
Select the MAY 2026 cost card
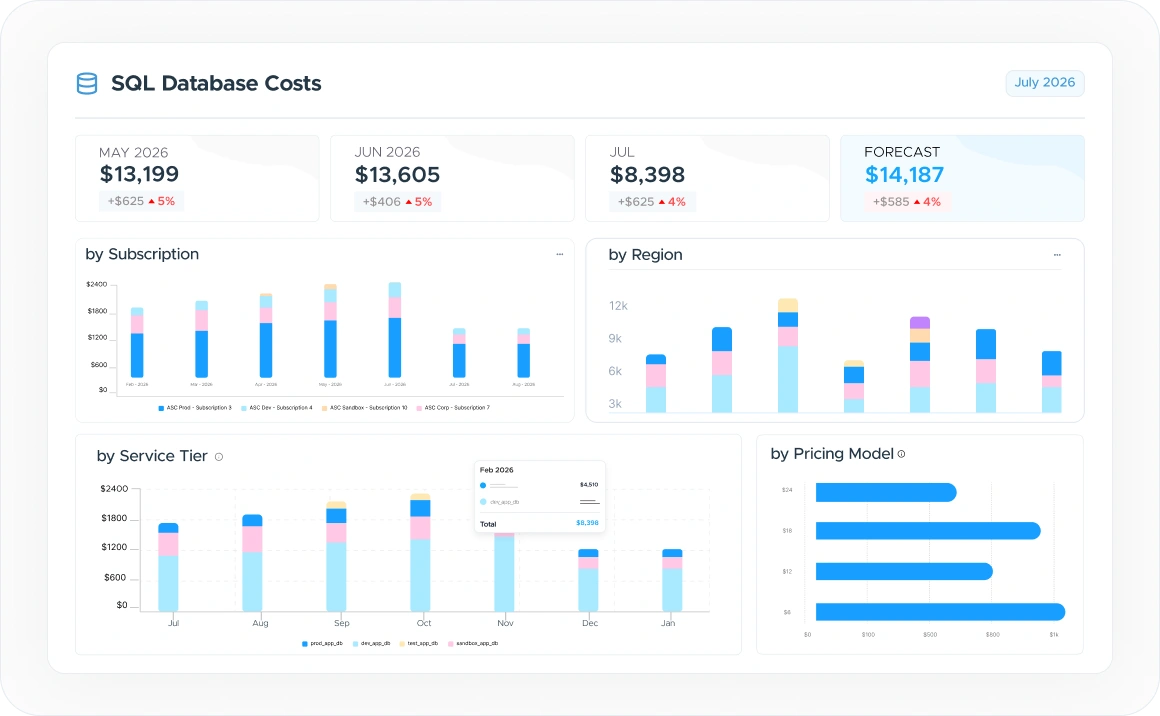click(197, 178)
